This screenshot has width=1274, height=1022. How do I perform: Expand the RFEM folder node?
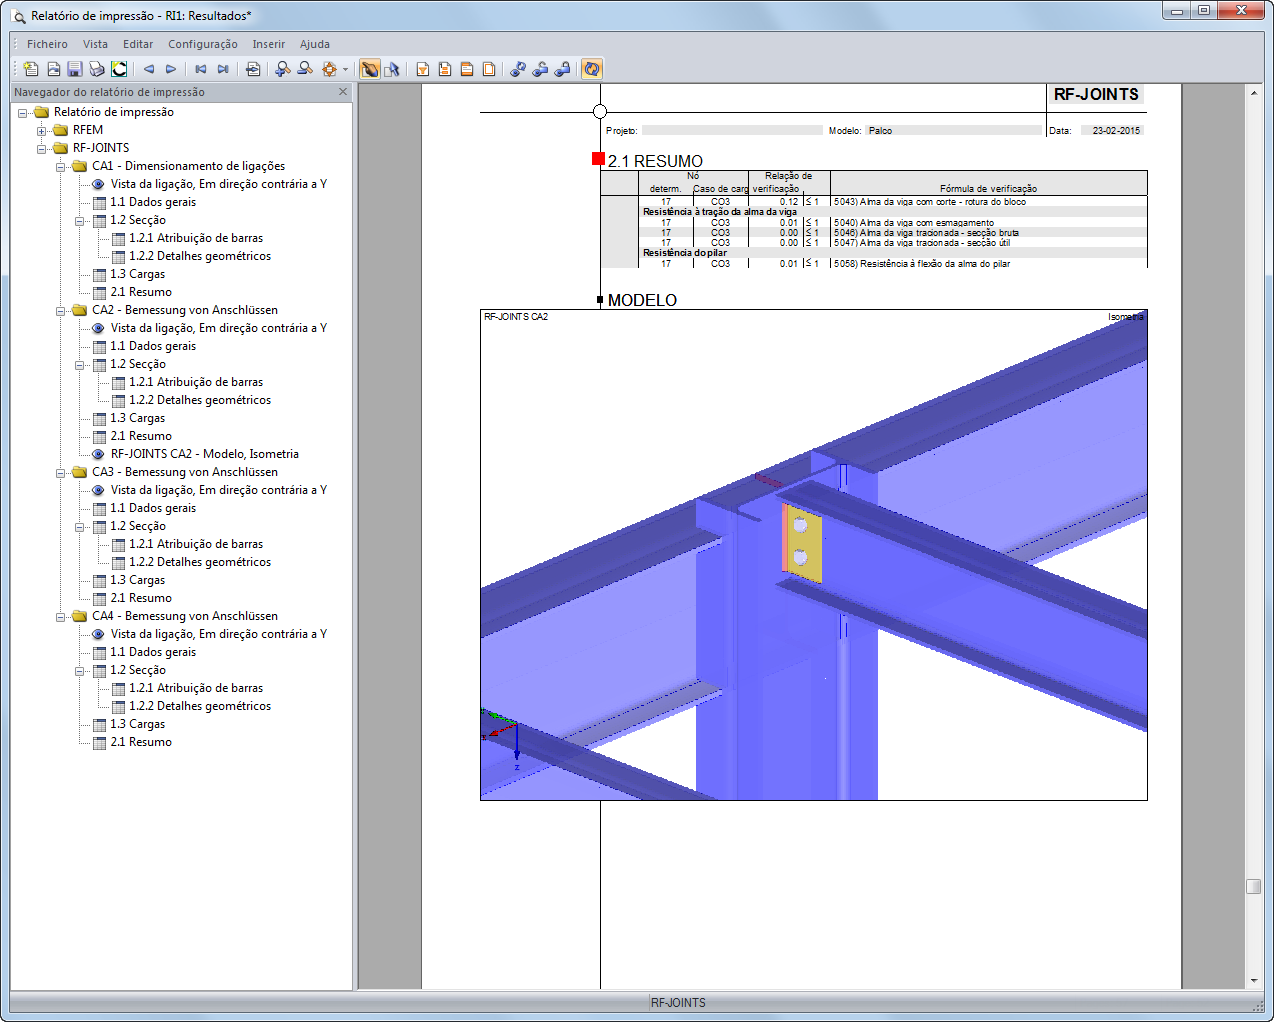tap(41, 131)
